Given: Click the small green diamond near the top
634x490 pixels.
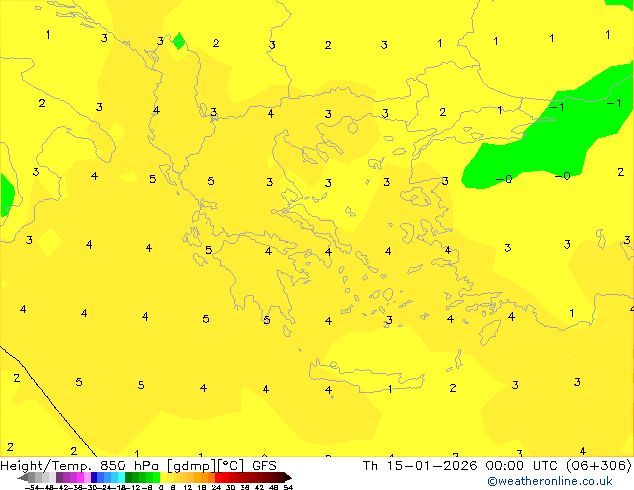Looking at the screenshot, I should 179,41.
